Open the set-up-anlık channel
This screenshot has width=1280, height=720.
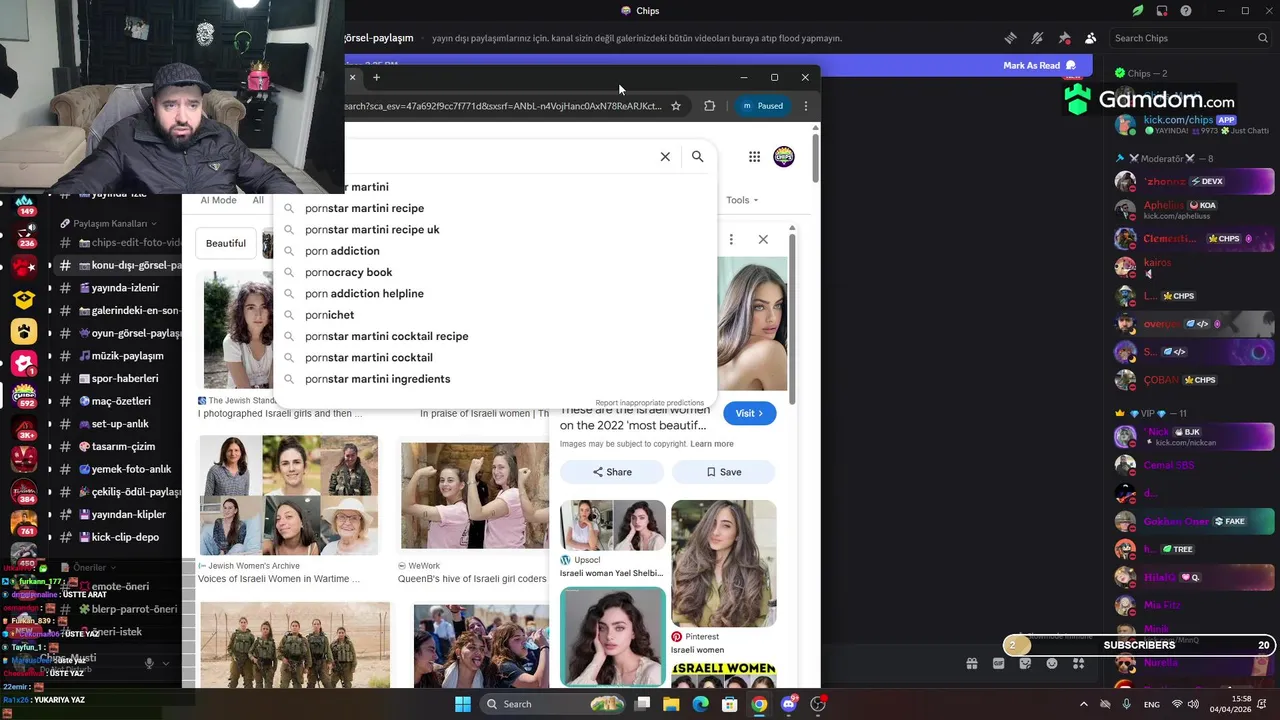pos(120,424)
